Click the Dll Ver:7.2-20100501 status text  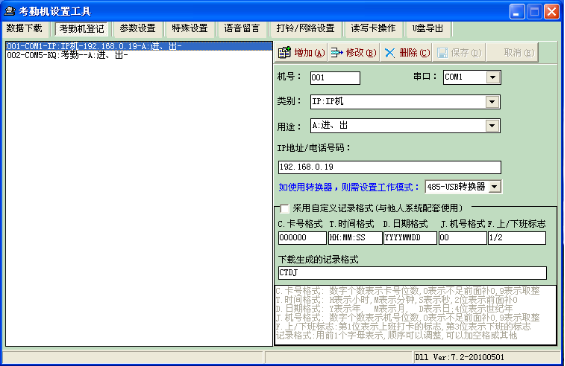(x=459, y=357)
